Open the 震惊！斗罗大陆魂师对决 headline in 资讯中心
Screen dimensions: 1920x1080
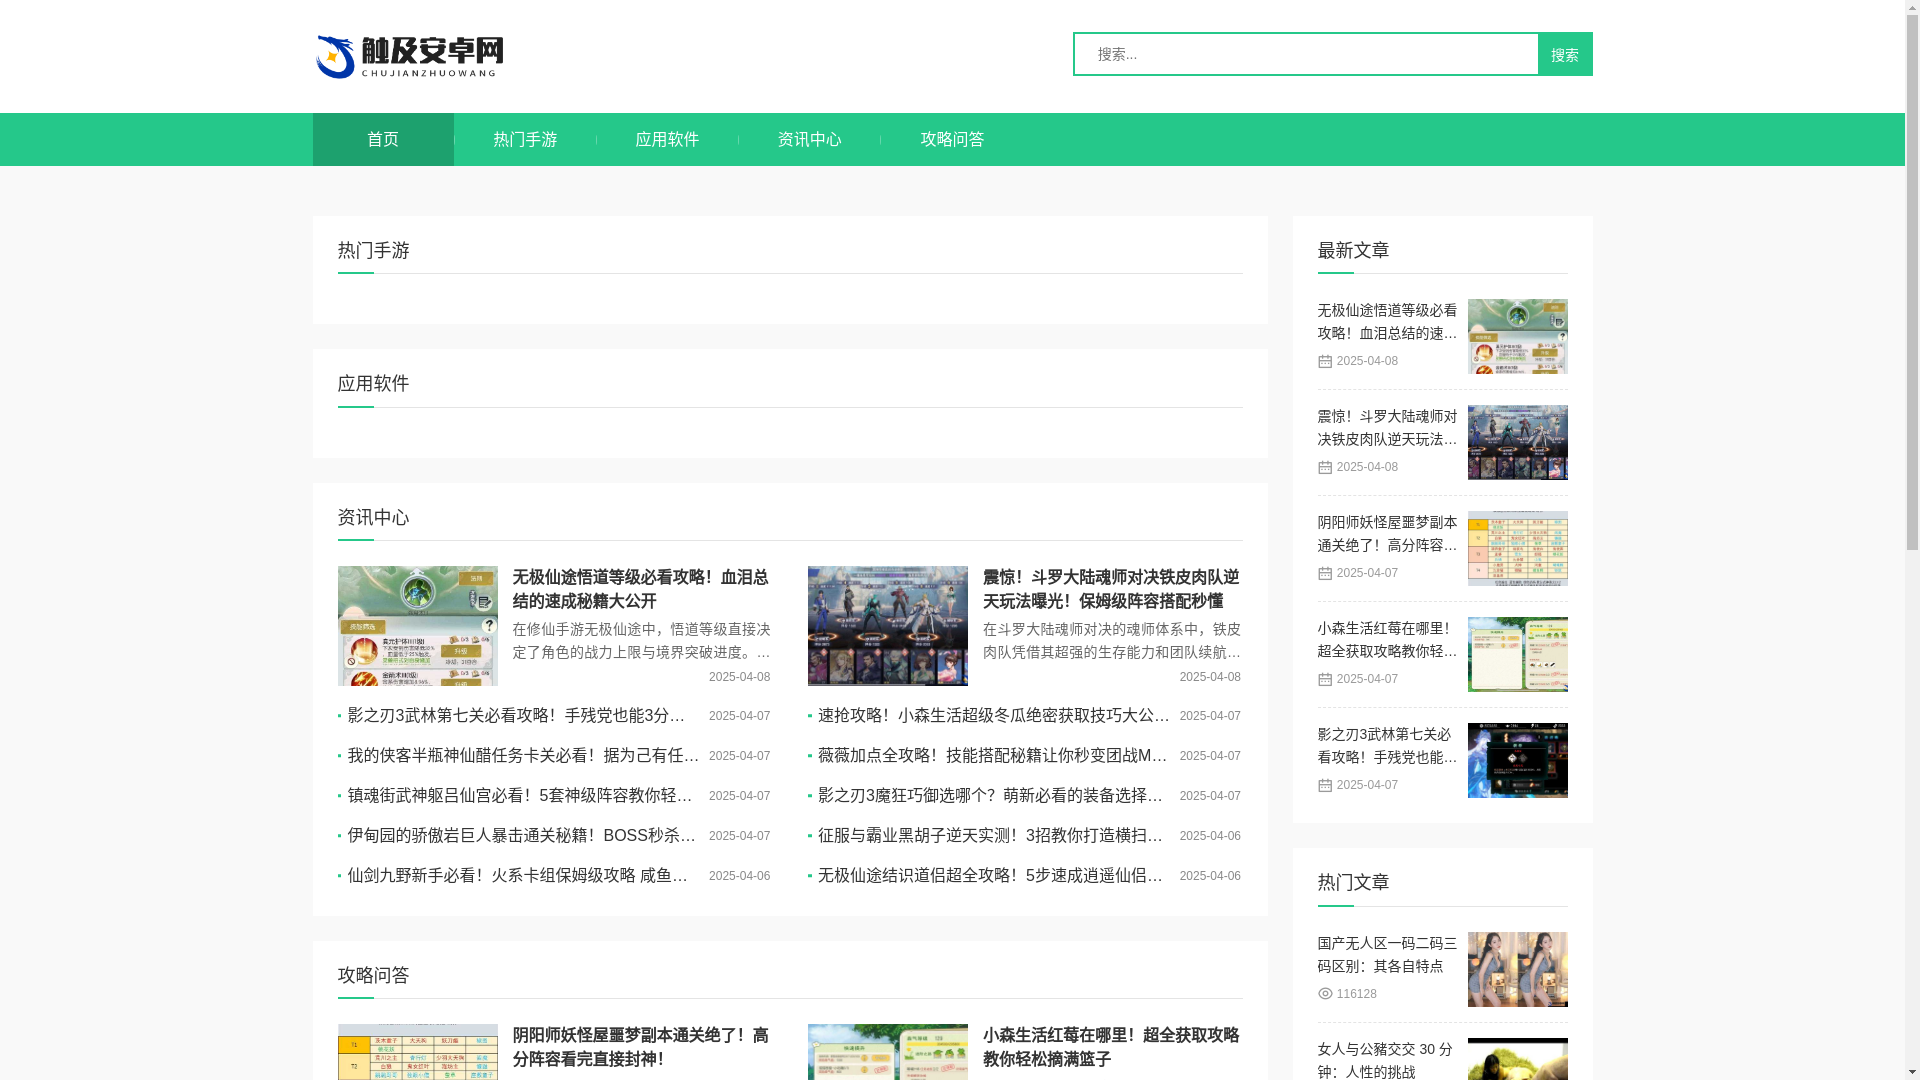(x=1111, y=589)
